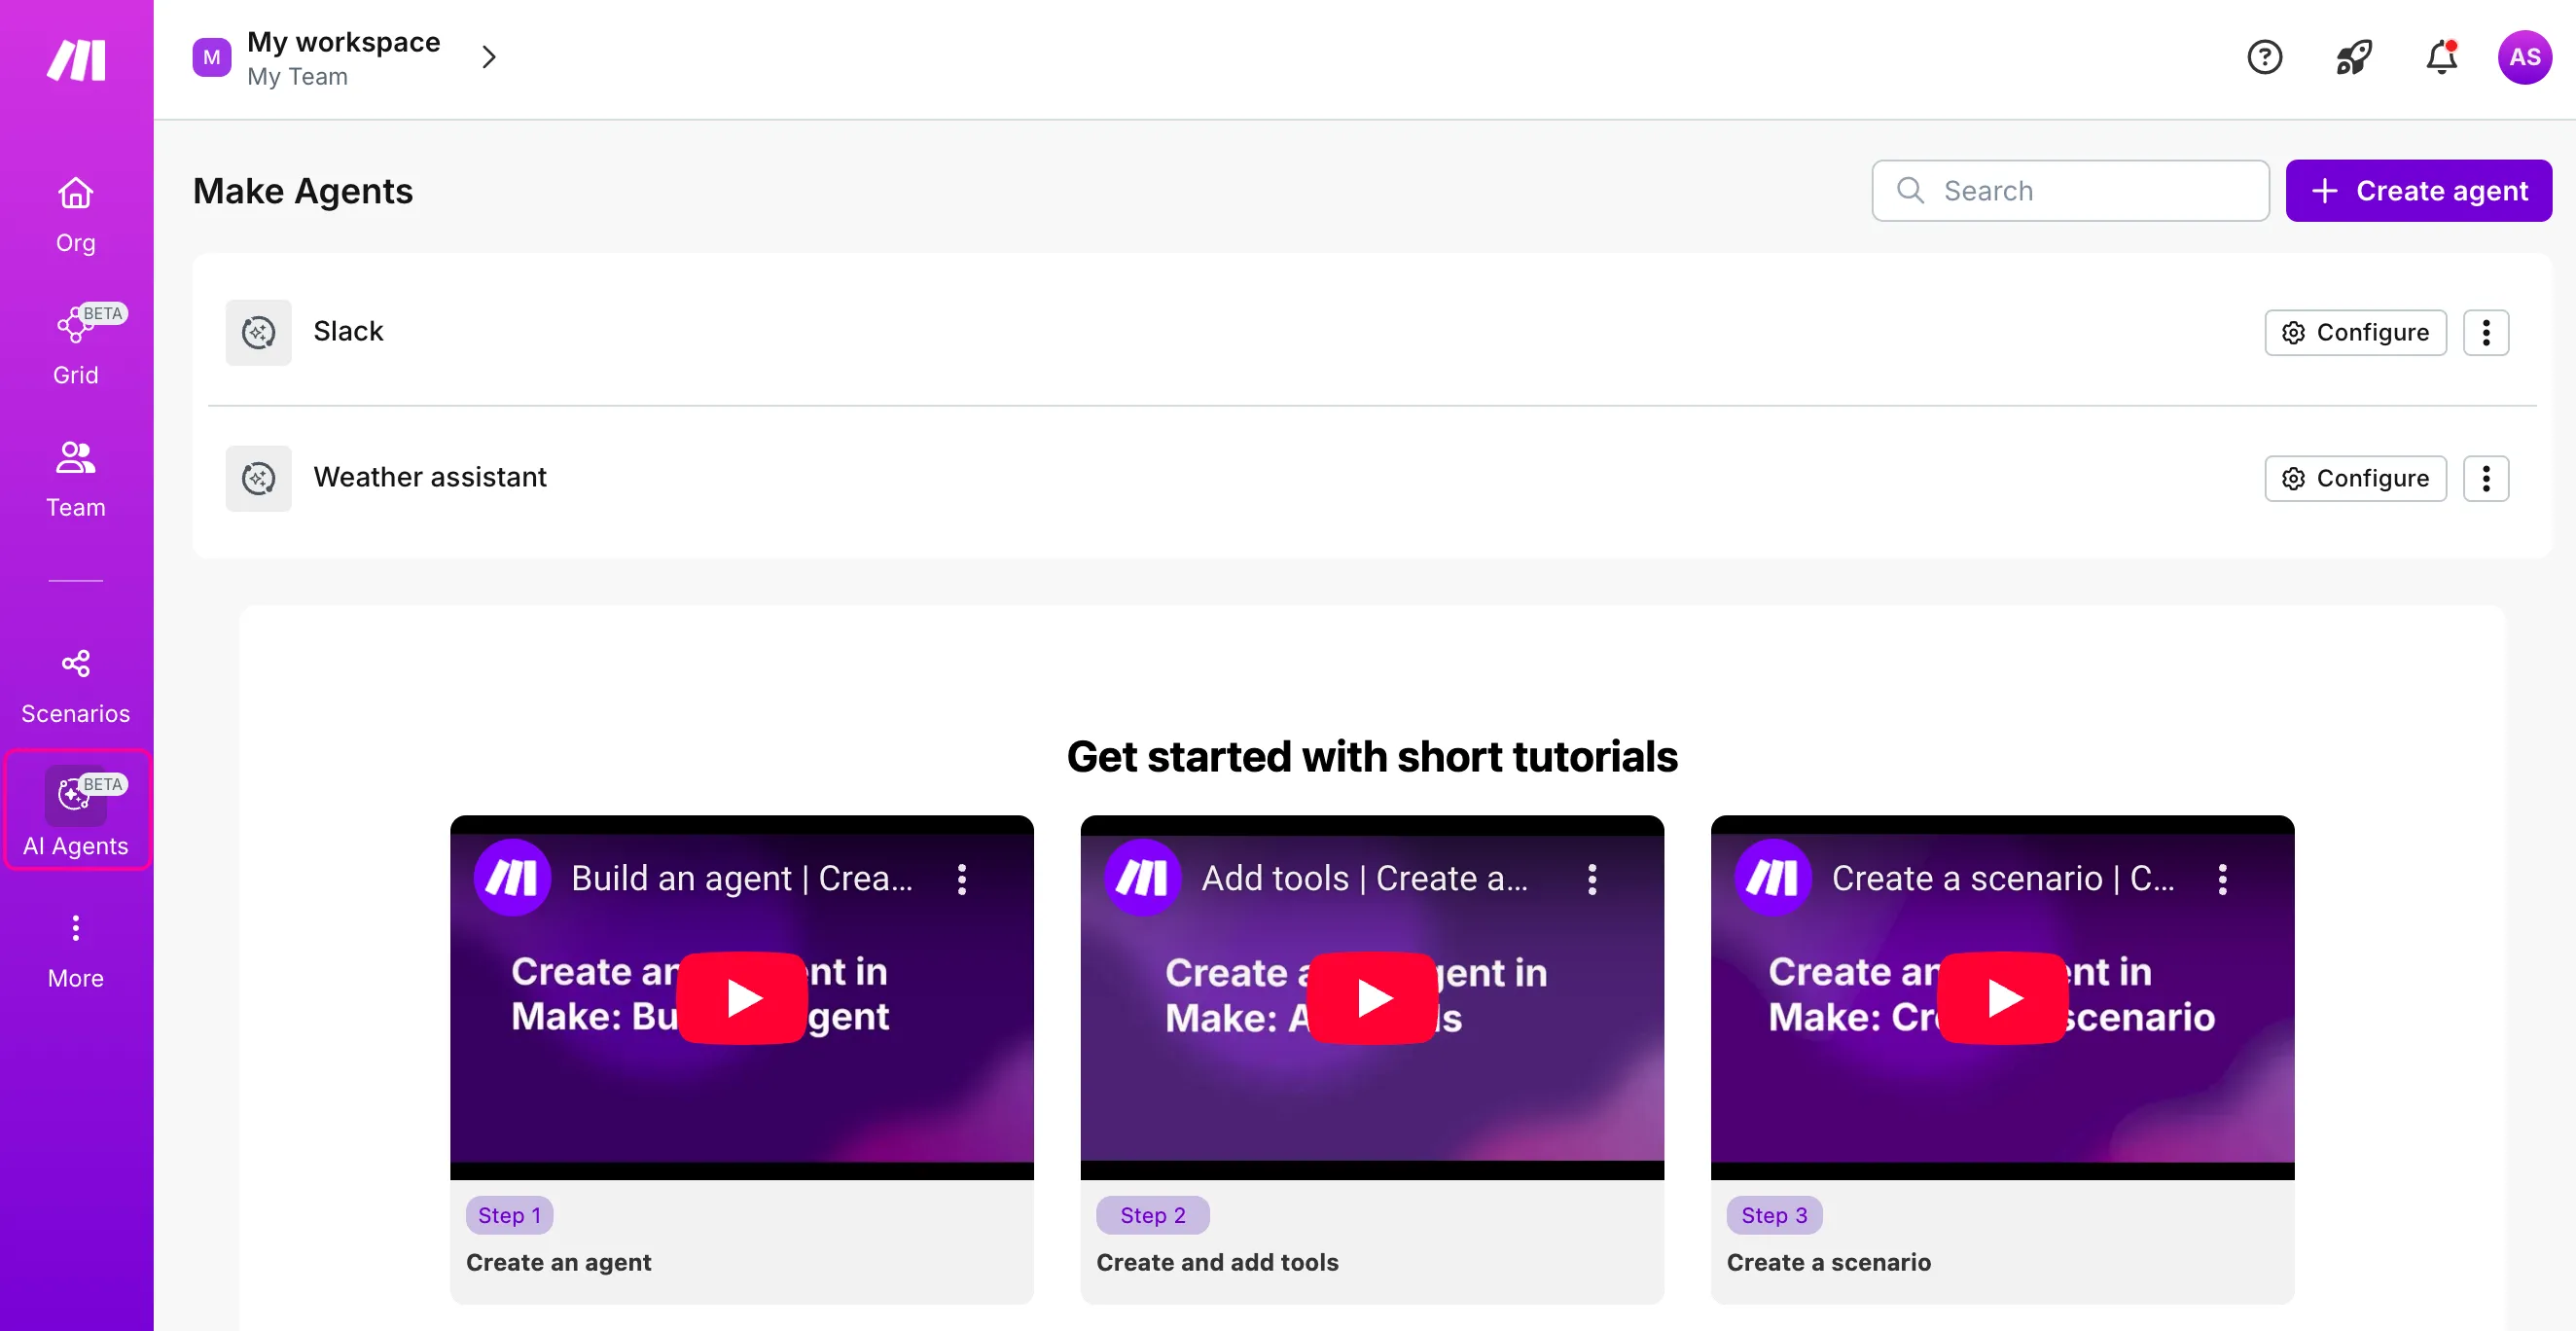This screenshot has width=2576, height=1331.
Task: Open Build an agent video options
Action: click(961, 879)
